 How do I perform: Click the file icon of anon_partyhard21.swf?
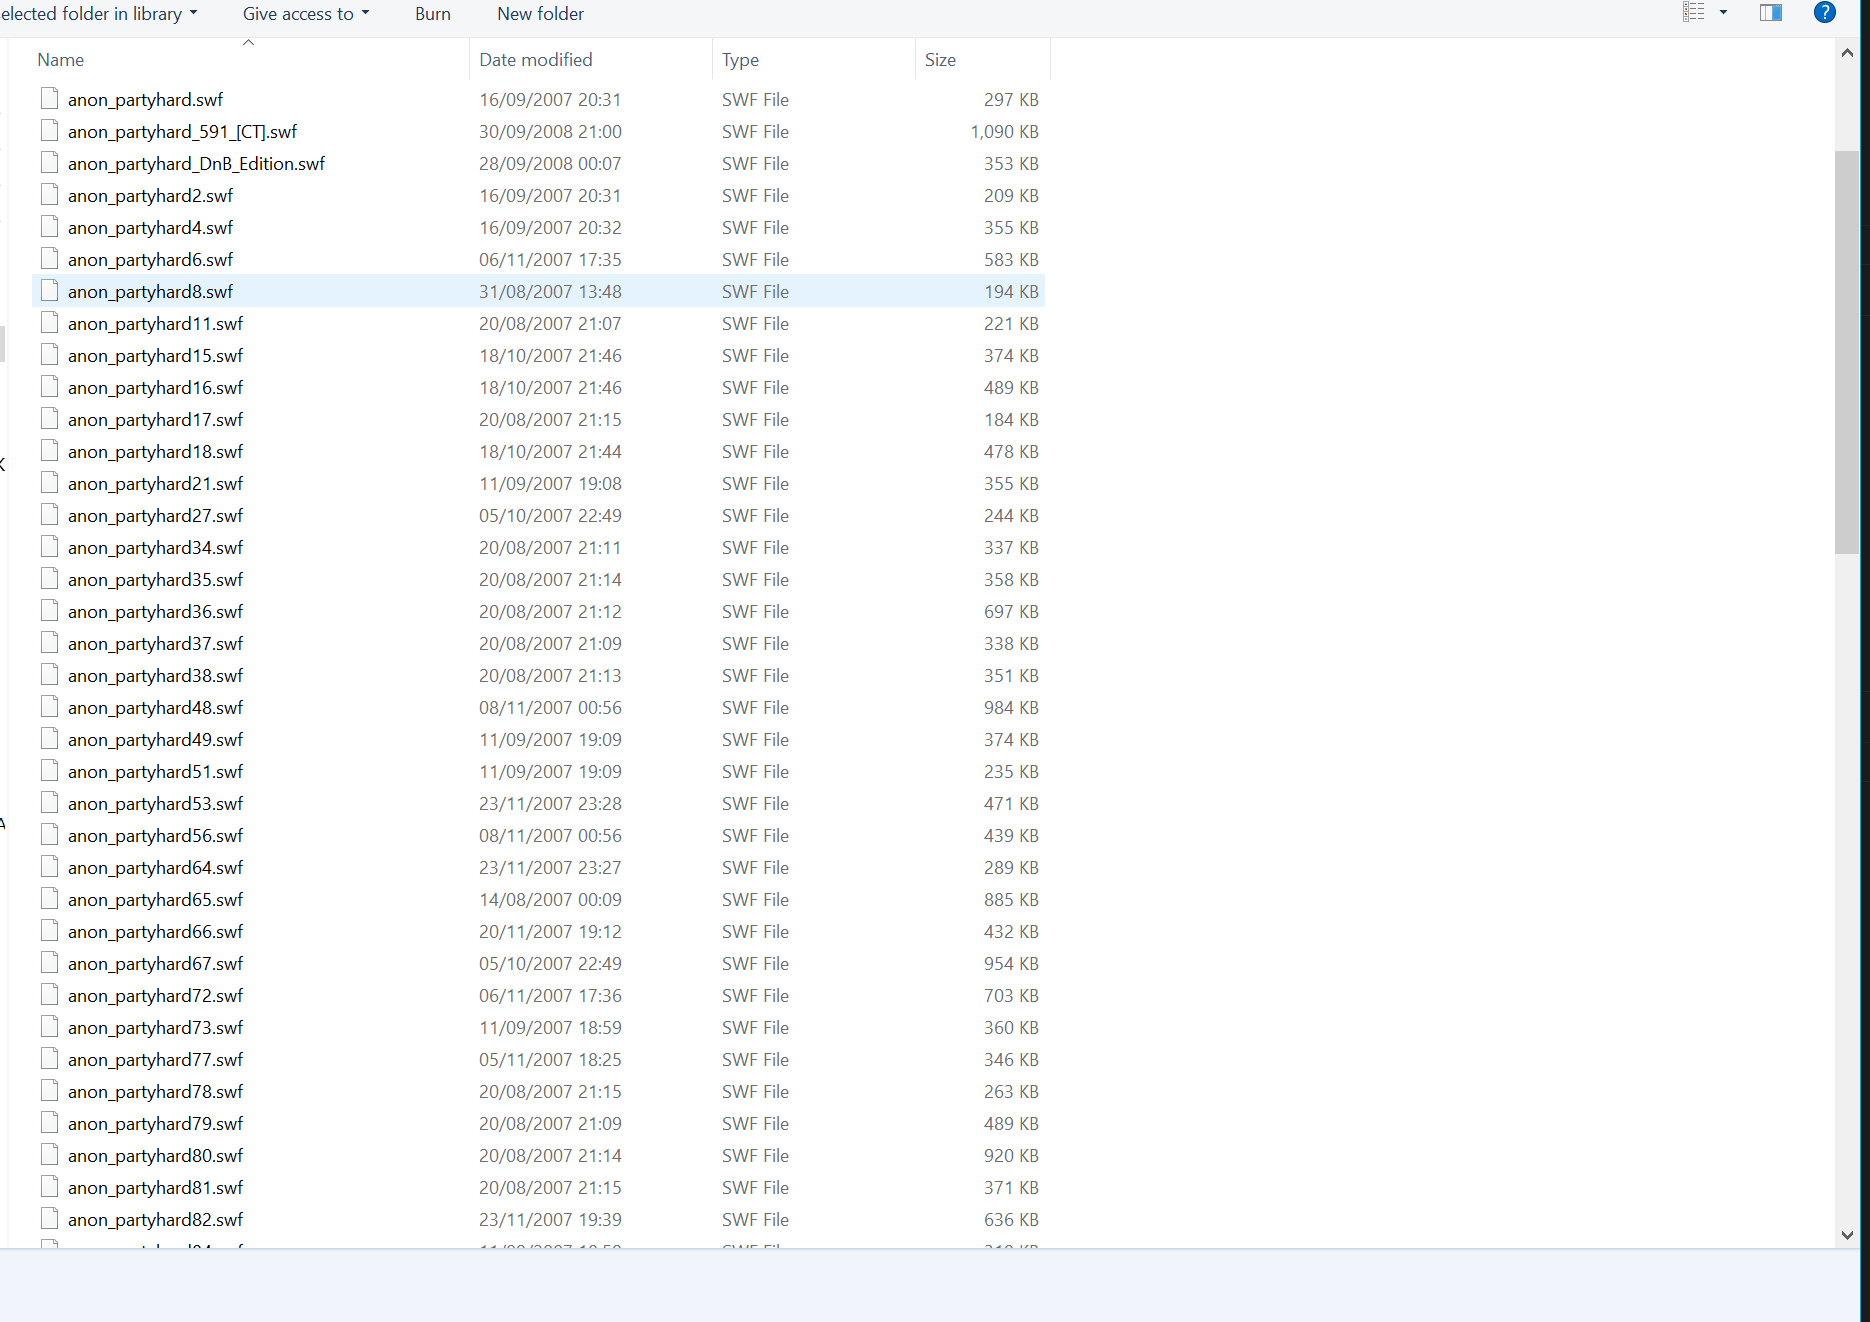pos(49,482)
